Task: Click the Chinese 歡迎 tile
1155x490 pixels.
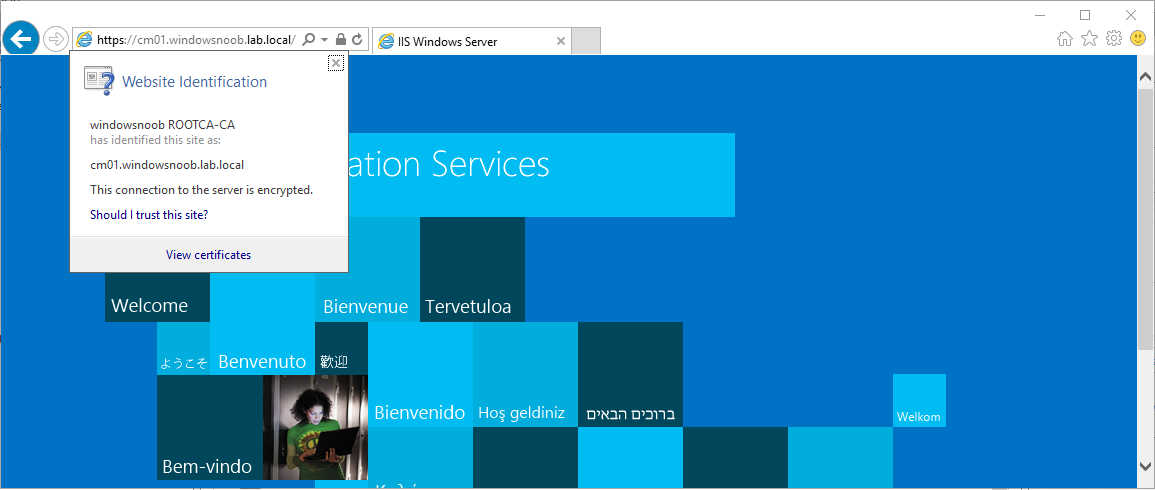Action: [x=341, y=349]
